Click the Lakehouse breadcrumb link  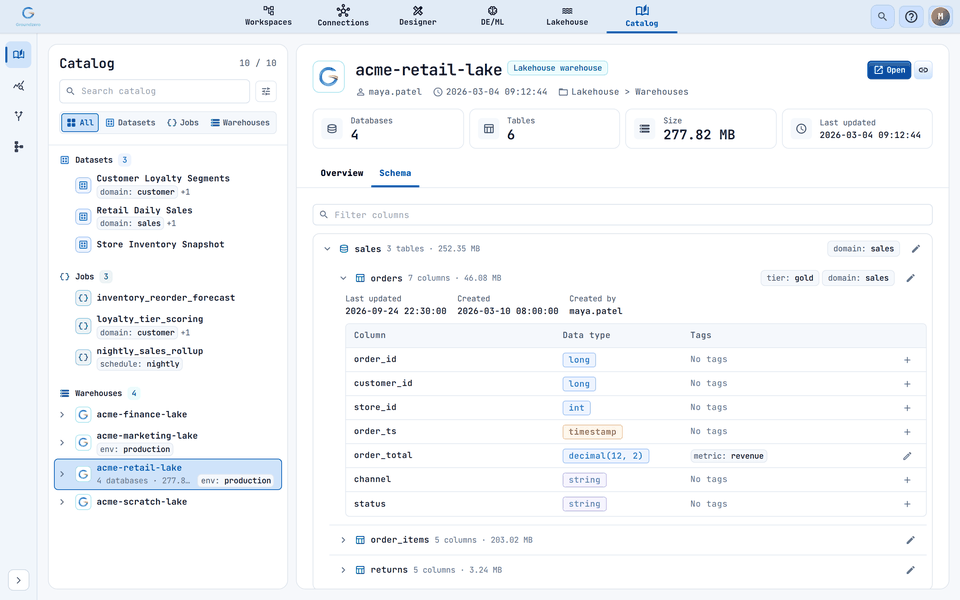[x=594, y=92]
